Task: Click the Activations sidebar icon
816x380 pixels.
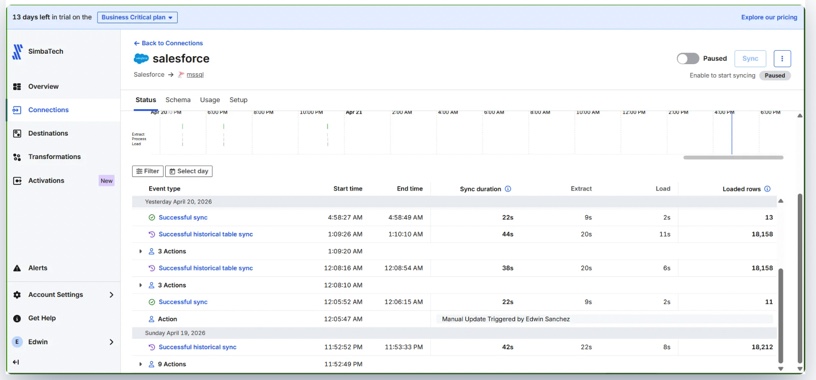Action: coord(17,181)
